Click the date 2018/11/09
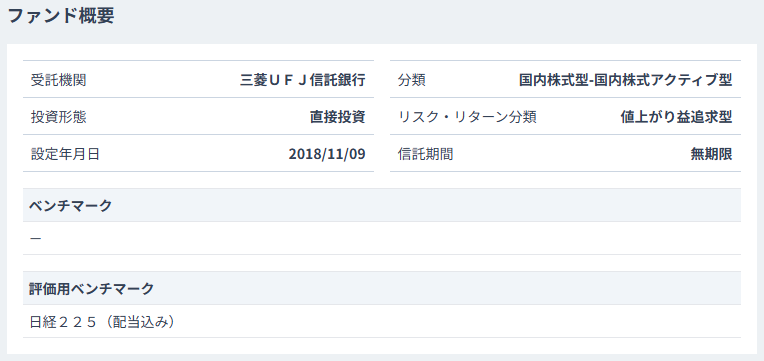The height and width of the screenshot is (361, 764). (x=327, y=154)
